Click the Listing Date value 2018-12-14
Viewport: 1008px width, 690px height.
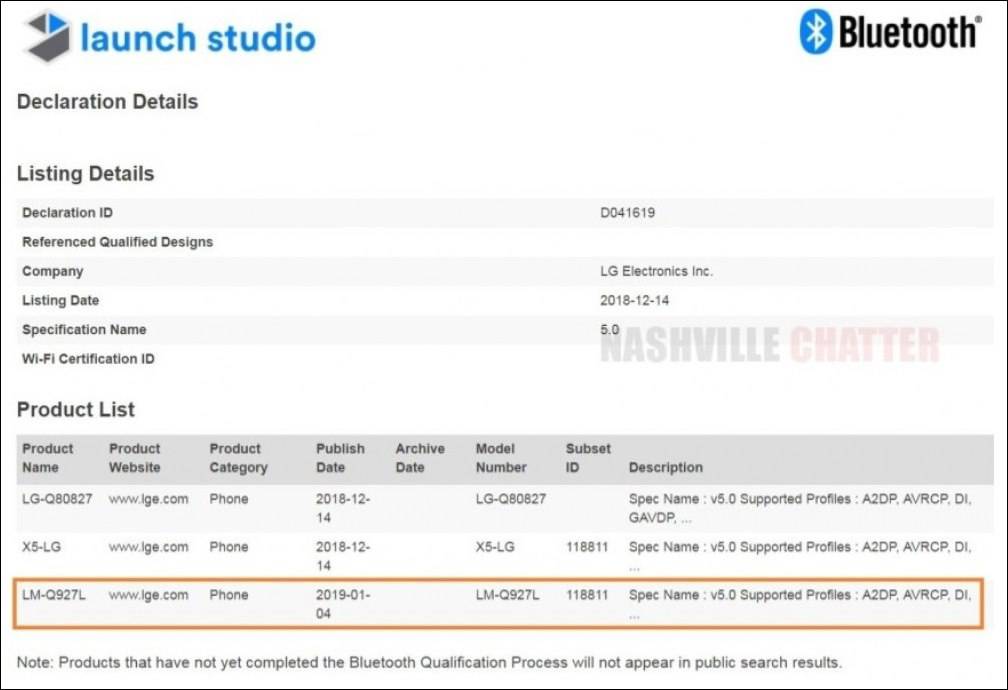(635, 300)
